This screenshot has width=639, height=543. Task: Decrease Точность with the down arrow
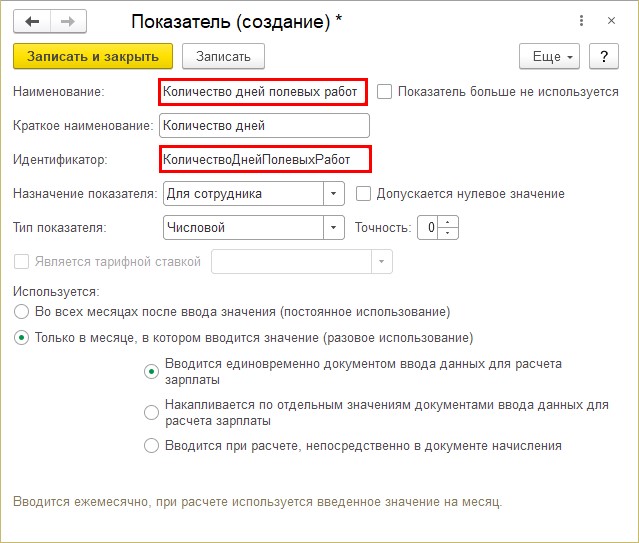(x=448, y=233)
